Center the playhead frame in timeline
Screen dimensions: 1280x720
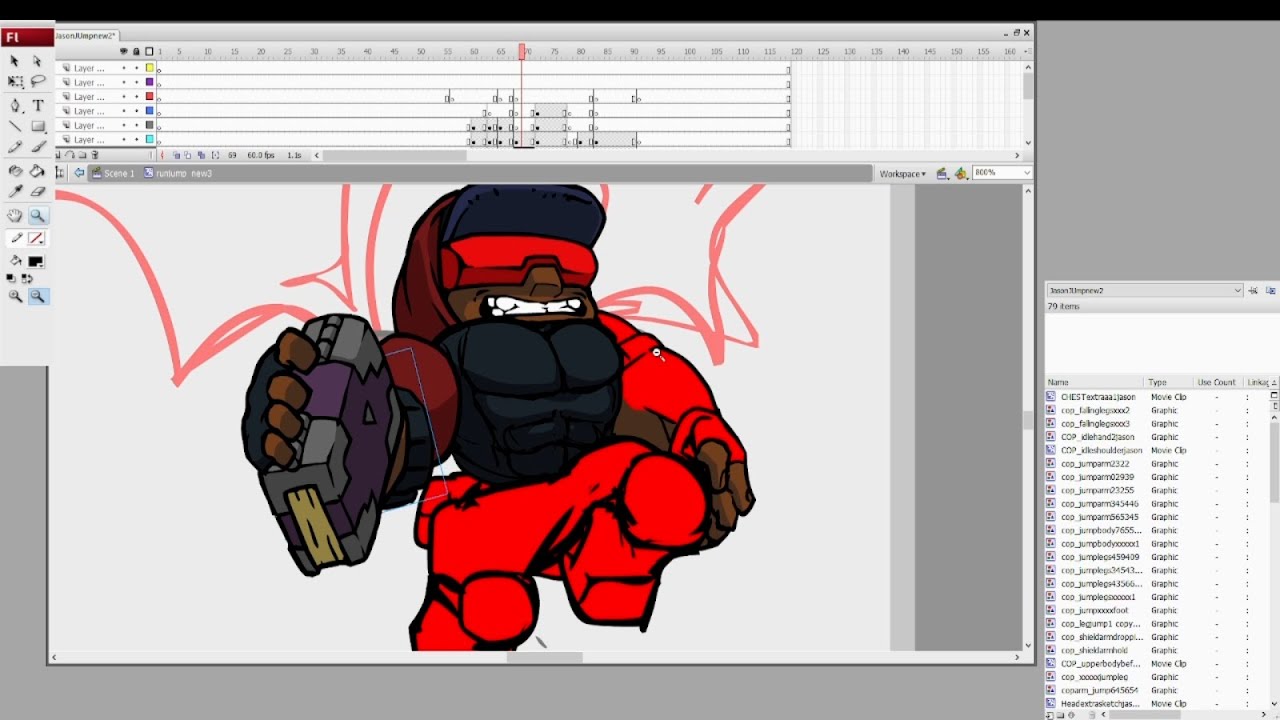point(163,155)
